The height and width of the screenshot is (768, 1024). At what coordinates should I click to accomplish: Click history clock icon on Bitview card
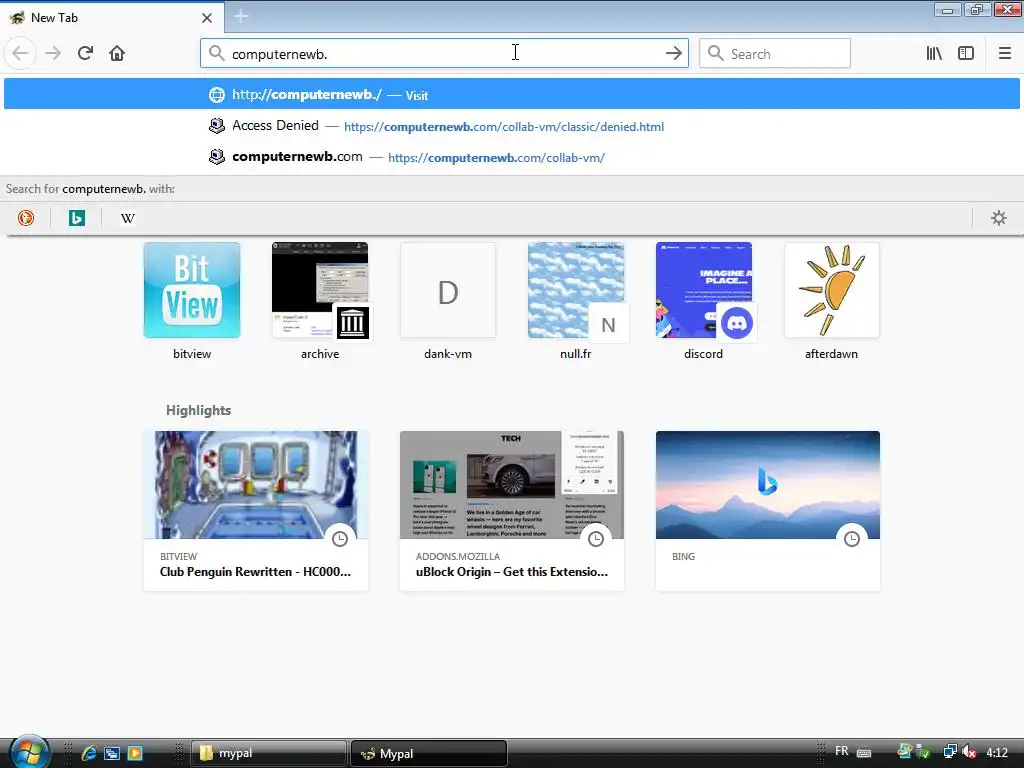click(x=340, y=539)
